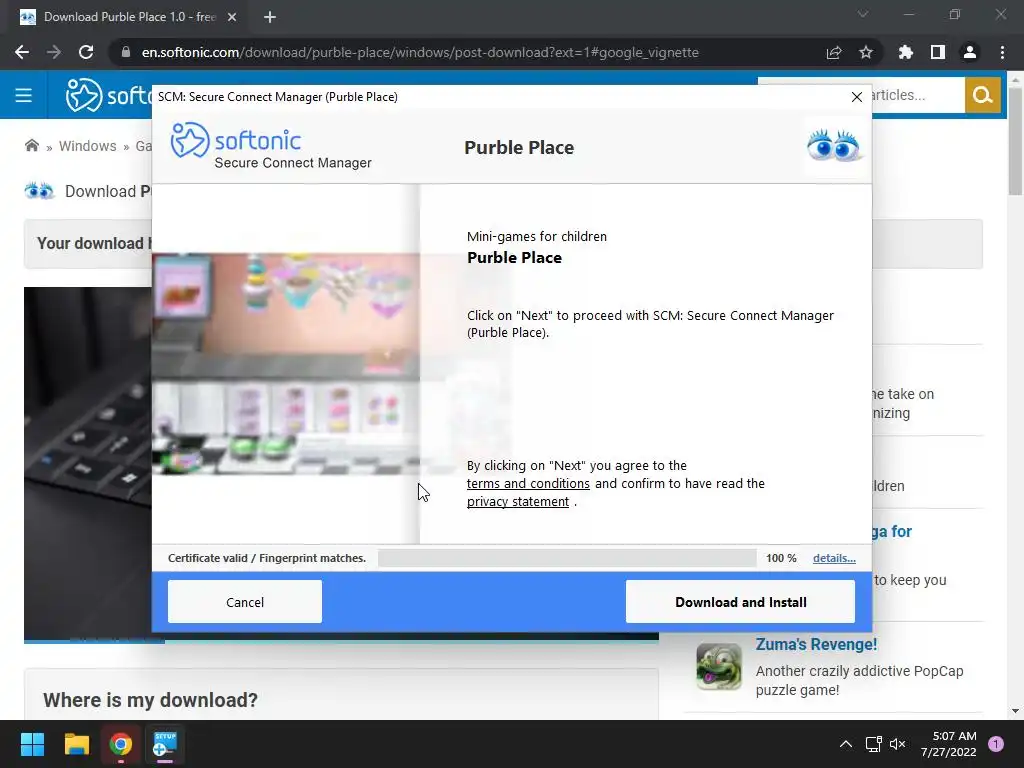Open Chrome three-dot menu
The height and width of the screenshot is (768, 1024).
coord(1002,52)
